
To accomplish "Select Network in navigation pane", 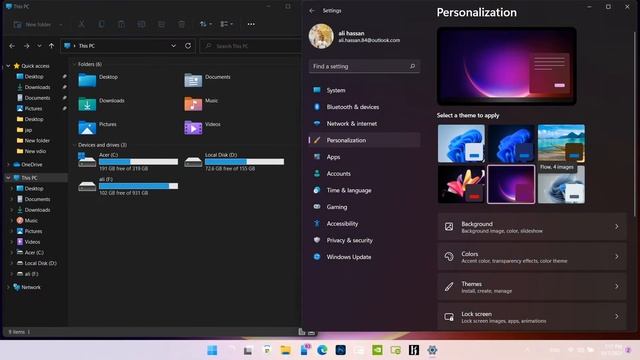I will pos(31,287).
